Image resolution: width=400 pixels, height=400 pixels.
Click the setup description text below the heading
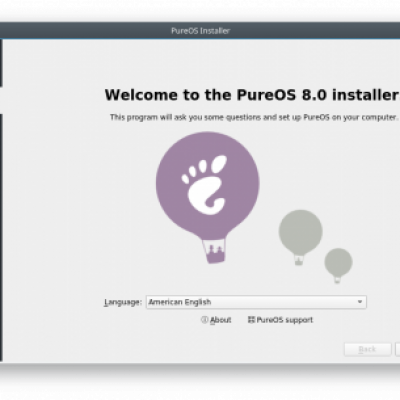(254, 117)
